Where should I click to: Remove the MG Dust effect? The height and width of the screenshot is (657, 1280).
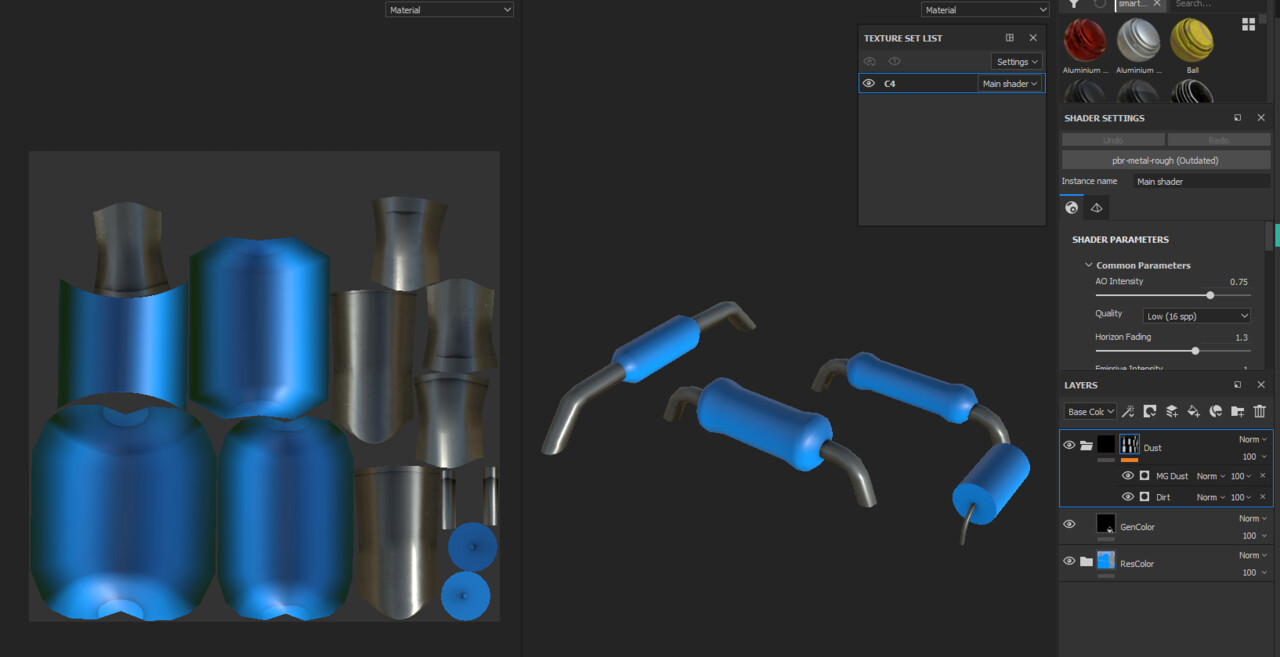pyautogui.click(x=1262, y=476)
